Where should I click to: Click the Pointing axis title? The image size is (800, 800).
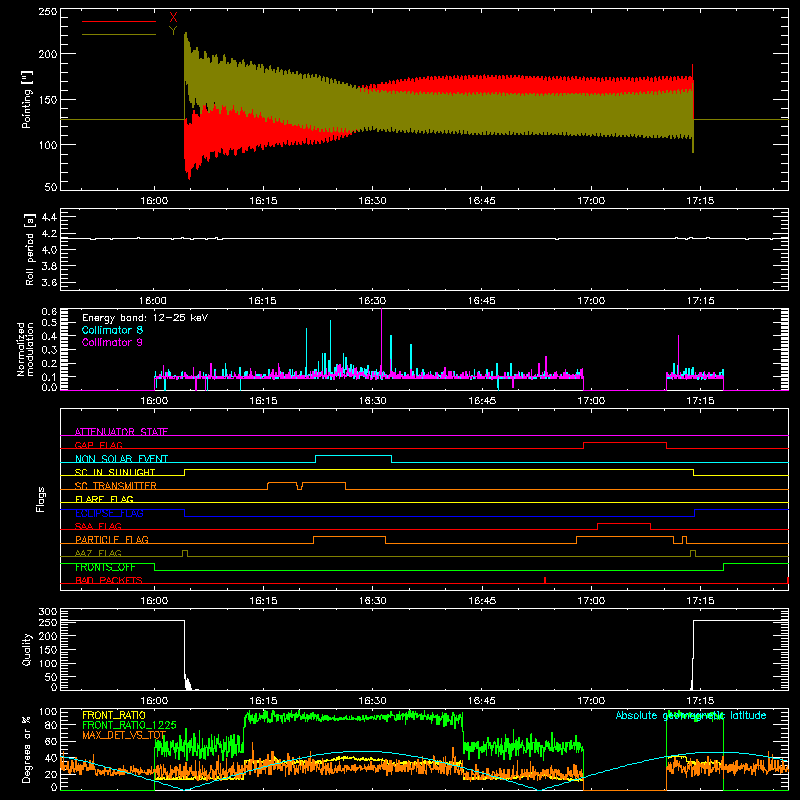27,99
